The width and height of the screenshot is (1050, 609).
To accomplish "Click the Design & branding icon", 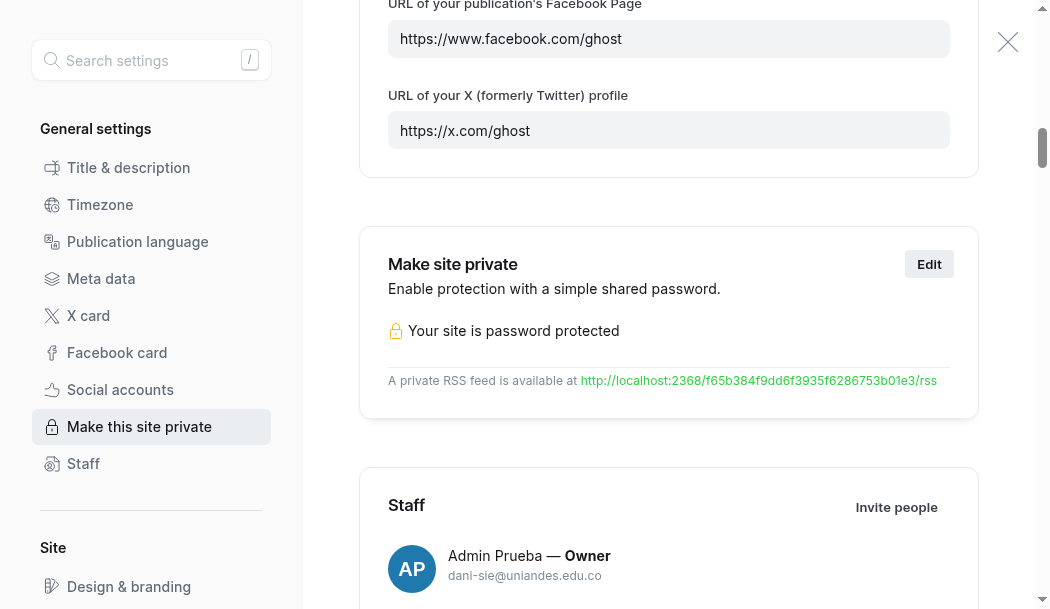I will pos(52,587).
